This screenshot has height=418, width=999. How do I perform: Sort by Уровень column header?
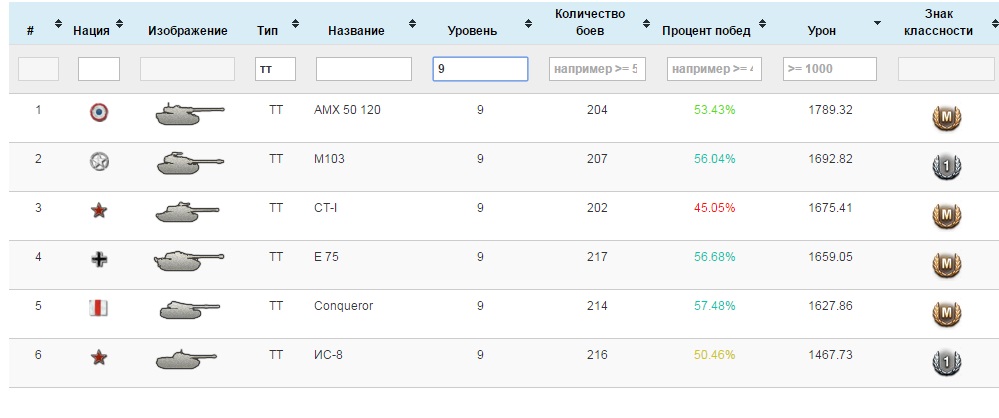[472, 31]
